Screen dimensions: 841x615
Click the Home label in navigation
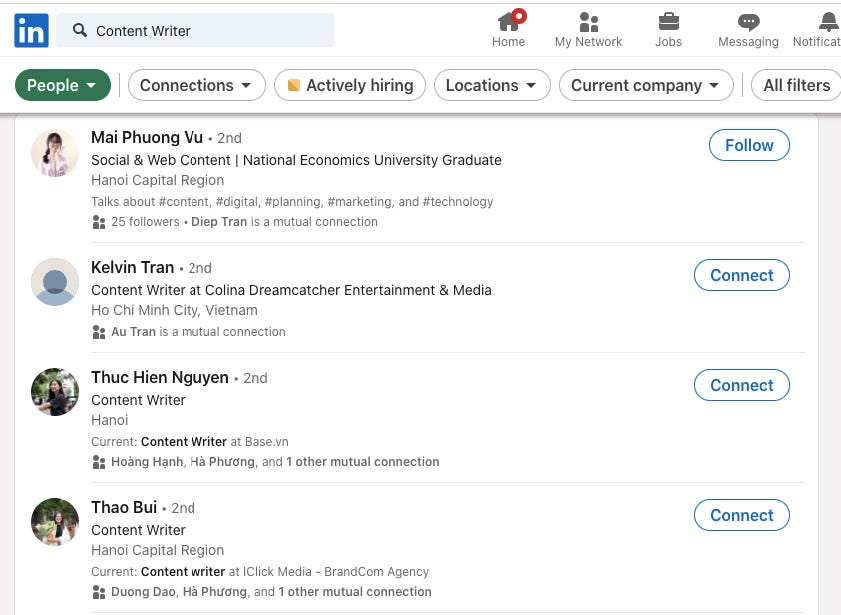click(x=508, y=42)
